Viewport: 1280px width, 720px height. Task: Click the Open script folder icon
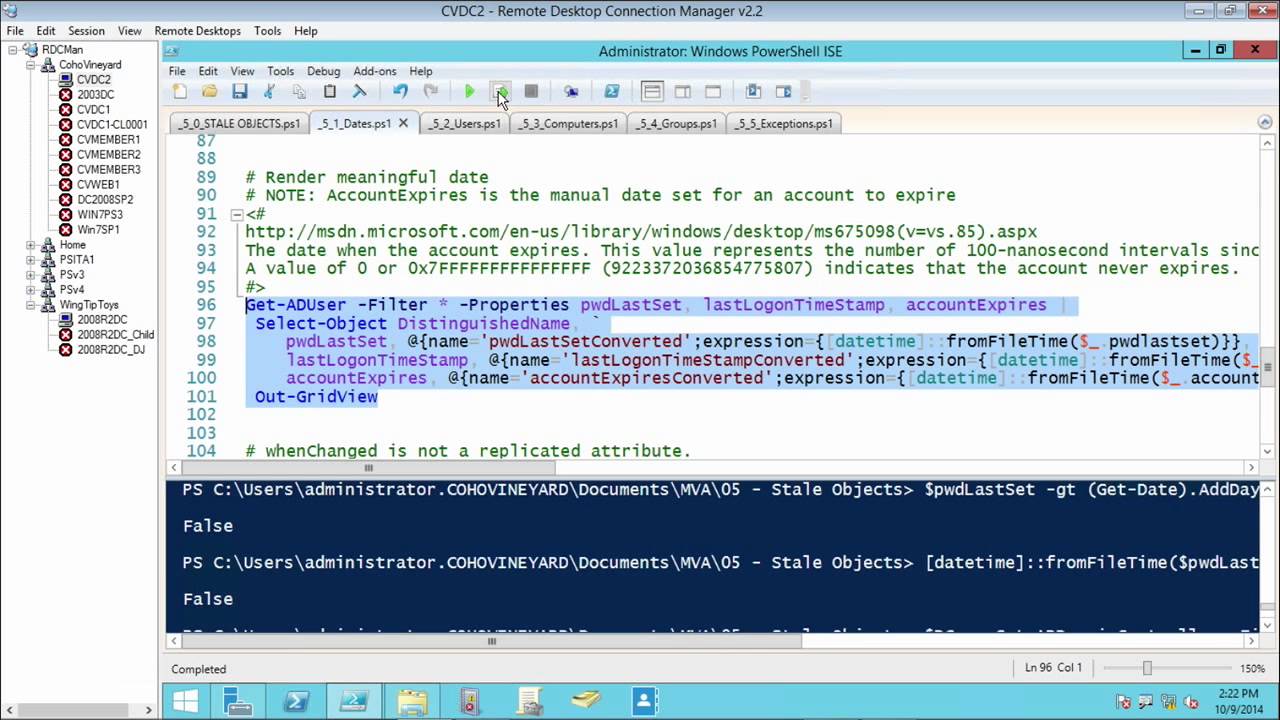tap(210, 92)
